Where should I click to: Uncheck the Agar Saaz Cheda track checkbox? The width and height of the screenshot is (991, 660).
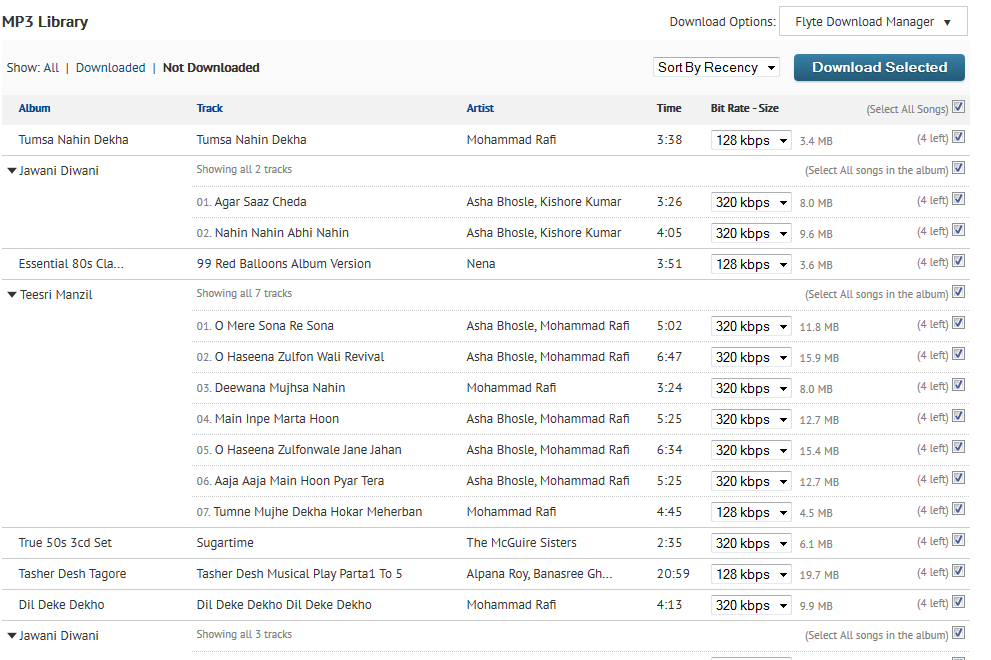[x=958, y=200]
